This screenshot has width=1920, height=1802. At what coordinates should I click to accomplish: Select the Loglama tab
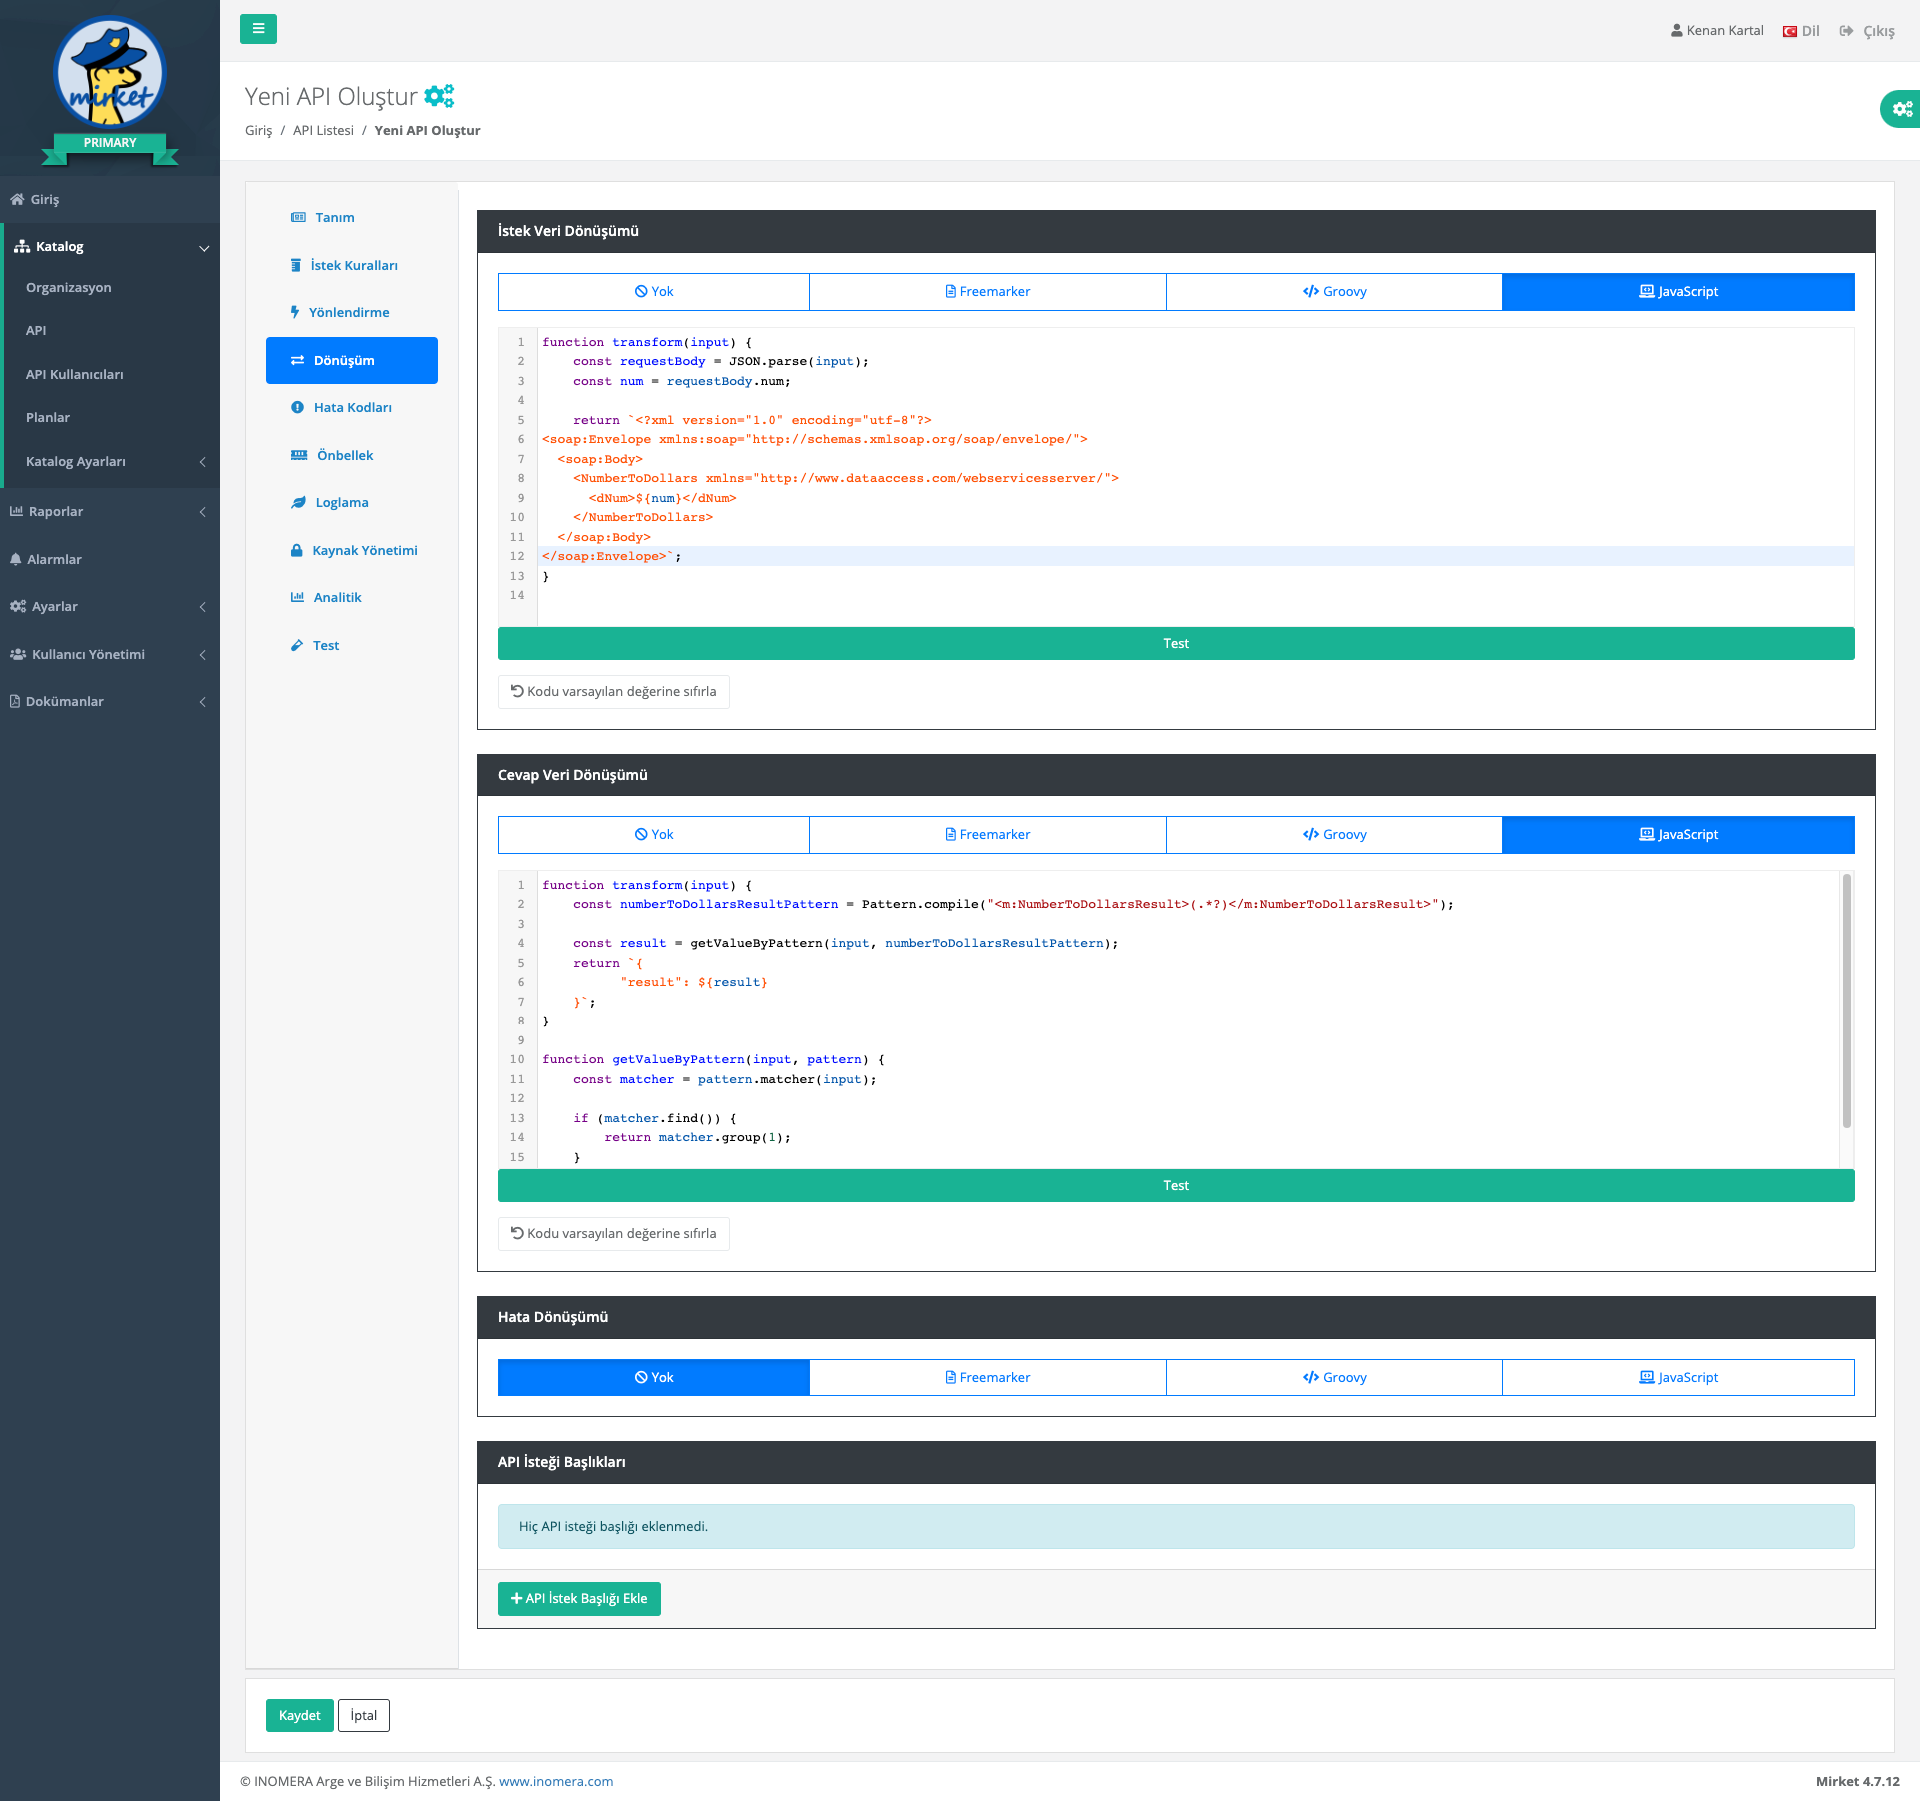coord(352,502)
